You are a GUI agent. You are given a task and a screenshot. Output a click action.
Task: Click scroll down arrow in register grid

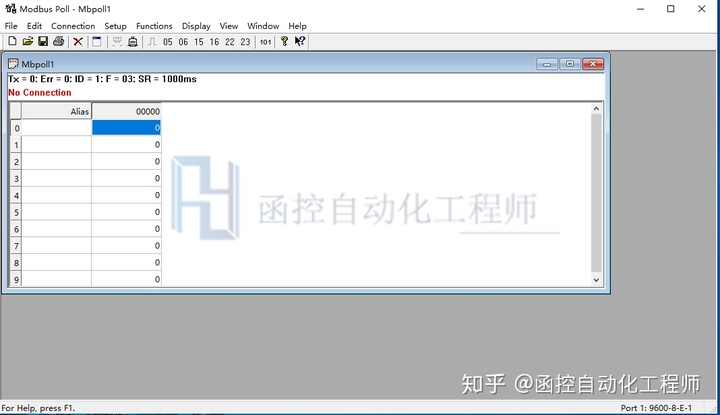pyautogui.click(x=596, y=280)
